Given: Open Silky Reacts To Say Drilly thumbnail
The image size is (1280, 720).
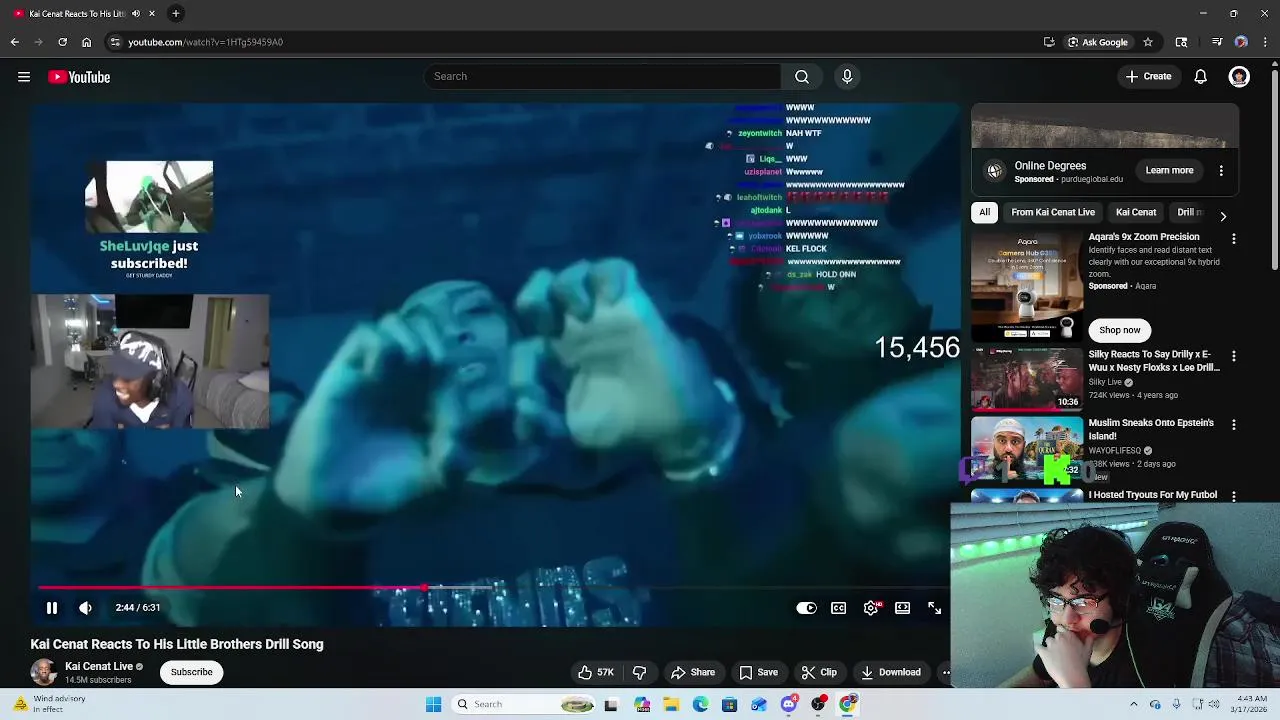Looking at the screenshot, I should [x=1027, y=379].
